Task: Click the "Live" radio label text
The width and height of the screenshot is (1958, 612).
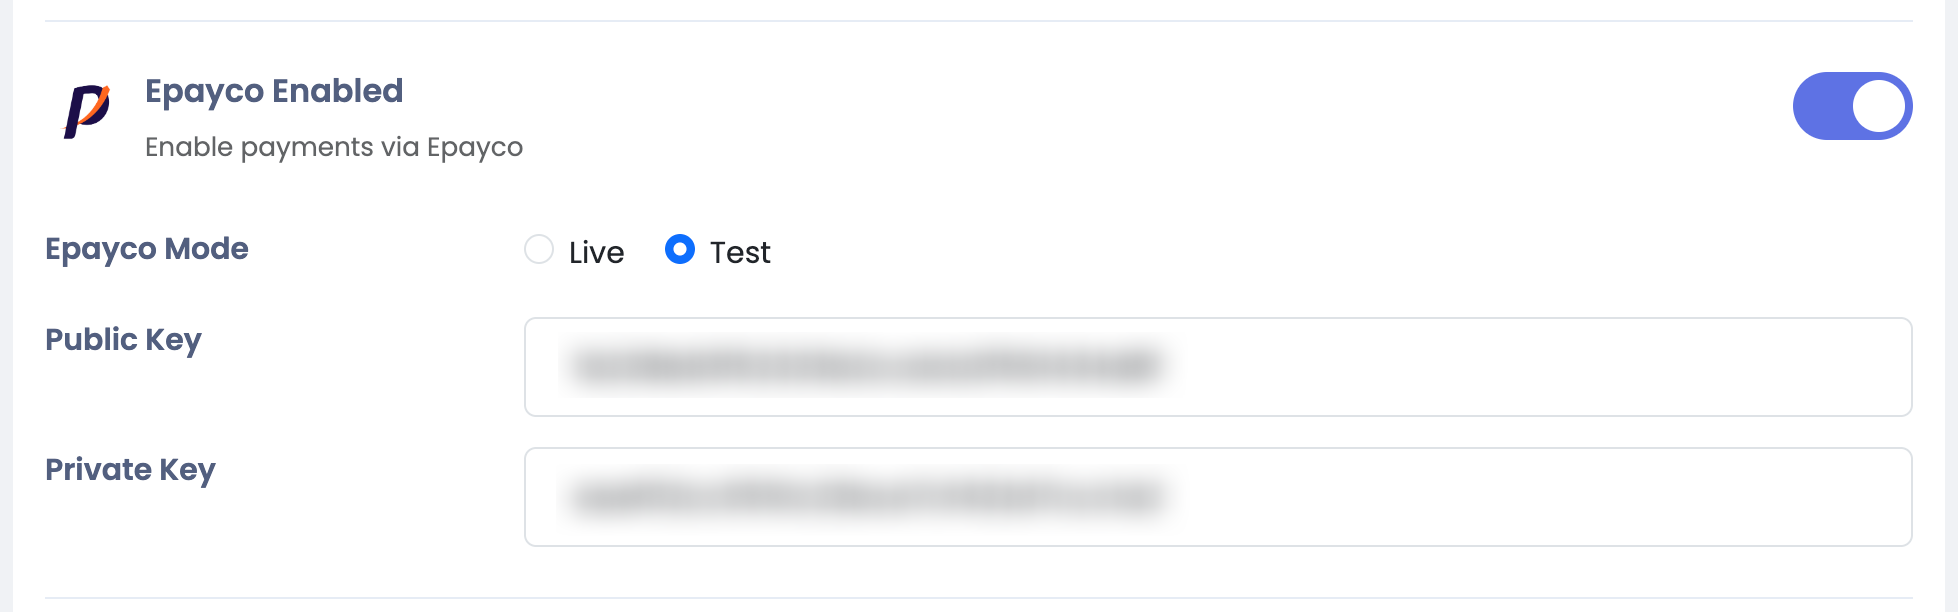Action: tap(596, 253)
